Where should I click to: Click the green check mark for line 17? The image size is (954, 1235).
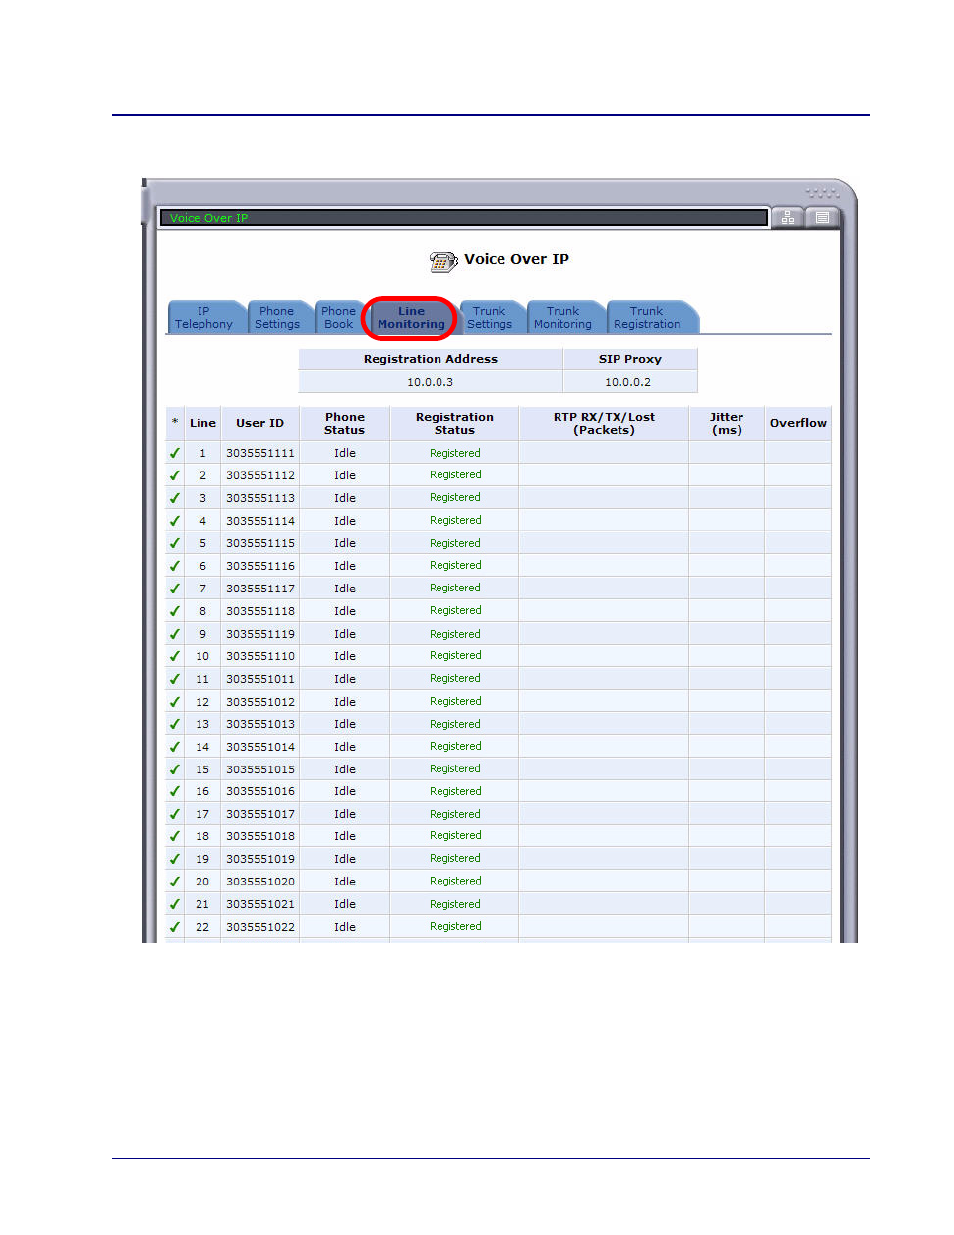175,814
